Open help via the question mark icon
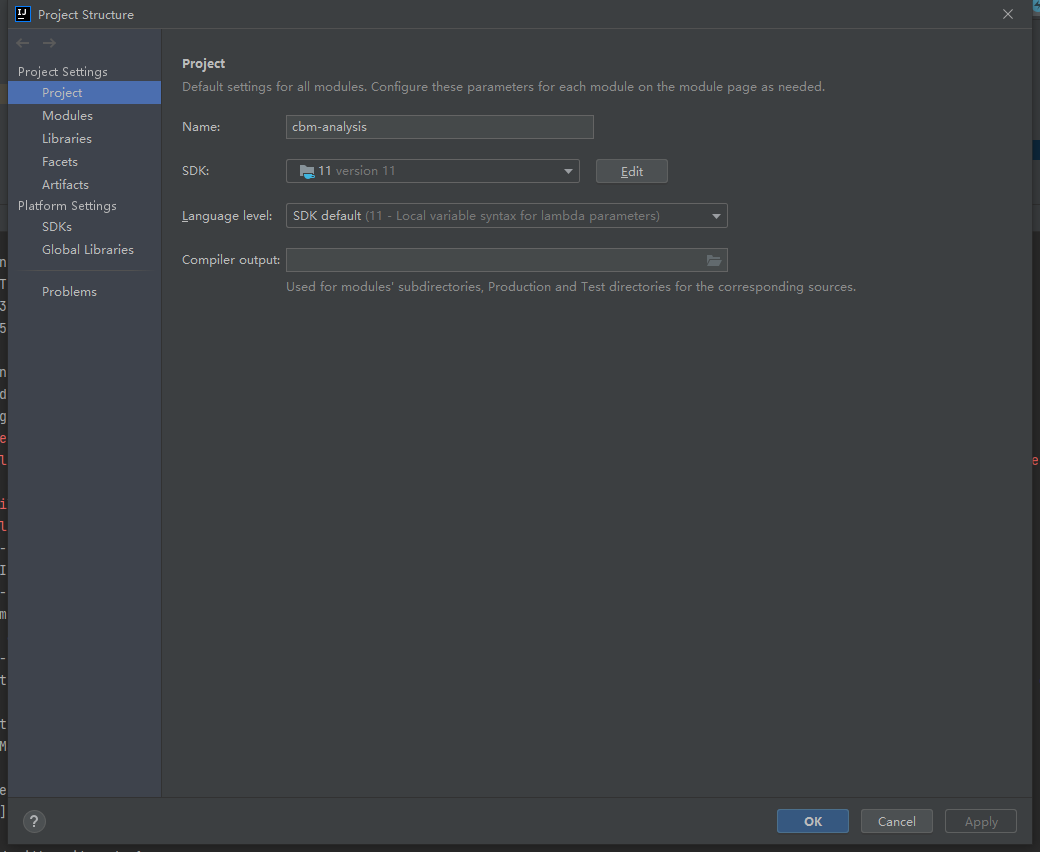 click(x=33, y=821)
